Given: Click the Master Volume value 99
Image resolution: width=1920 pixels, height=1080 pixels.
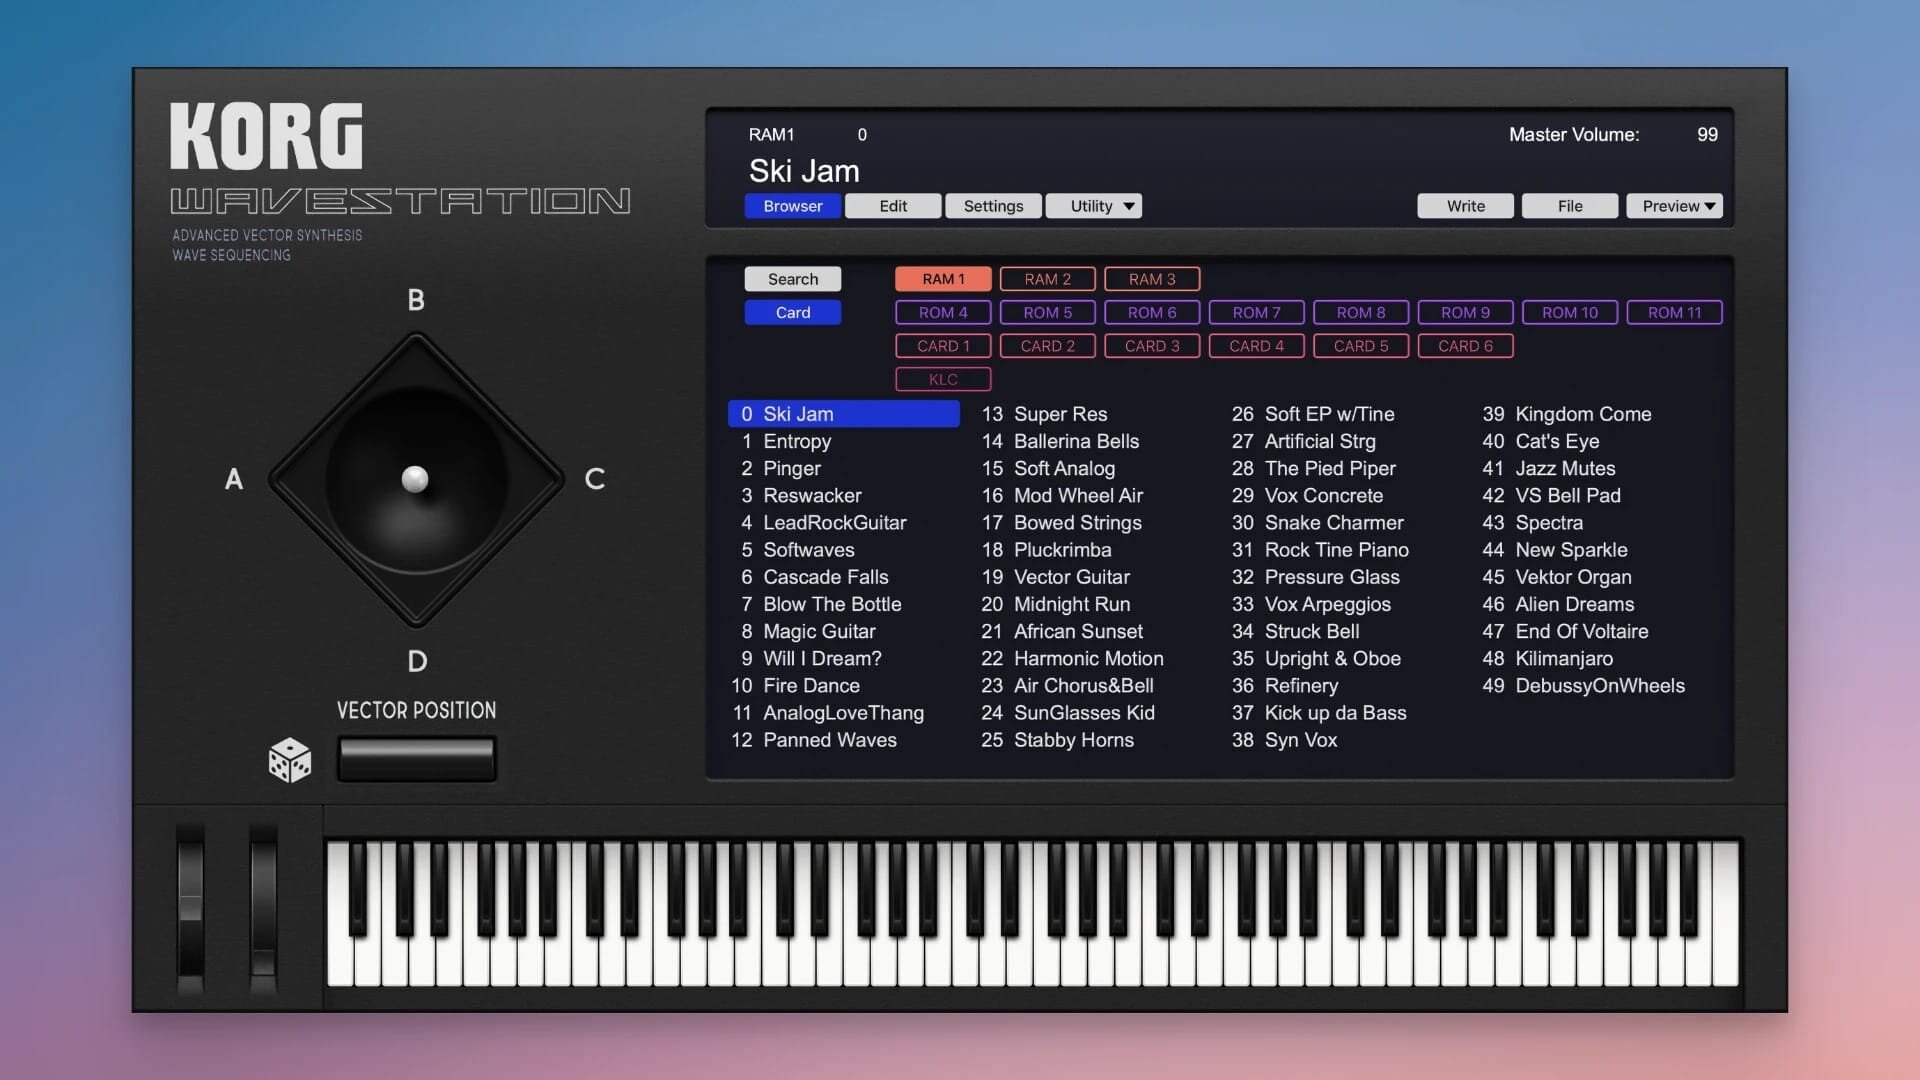Looking at the screenshot, I should coord(1706,135).
